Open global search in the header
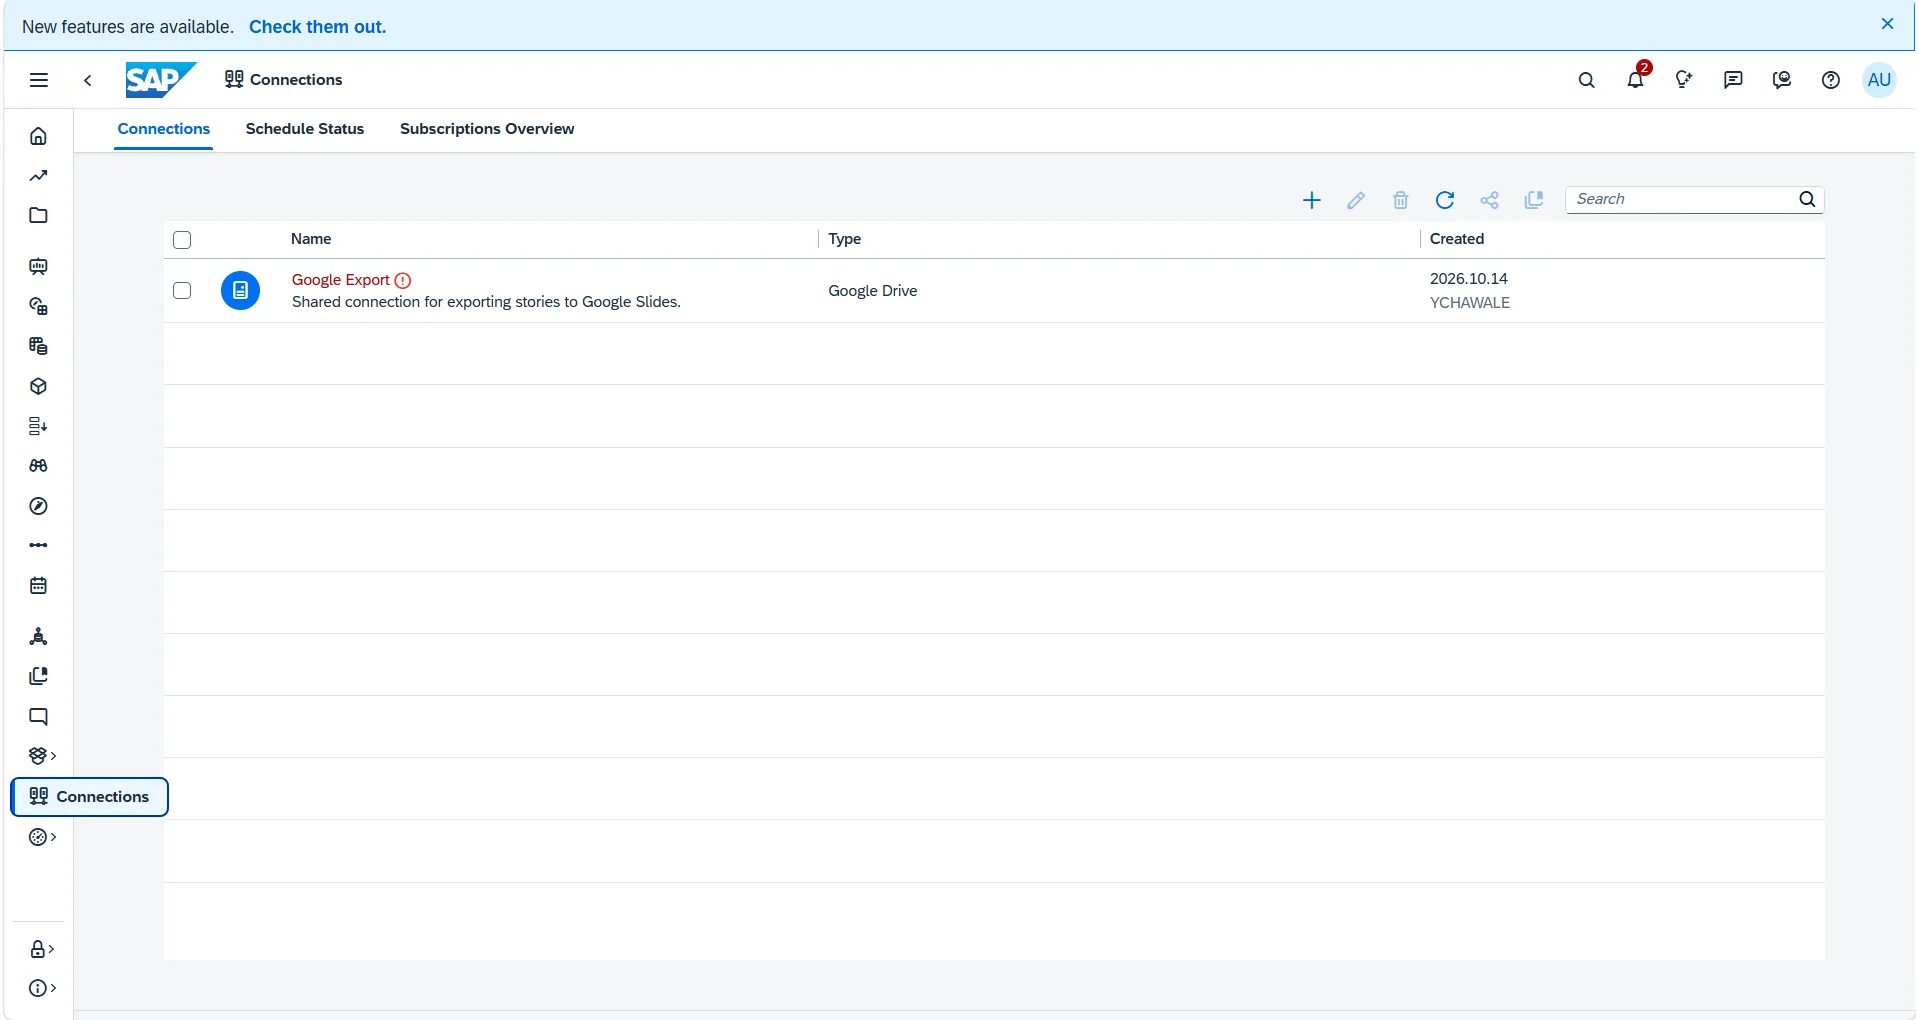The image size is (1919, 1020). (x=1587, y=80)
